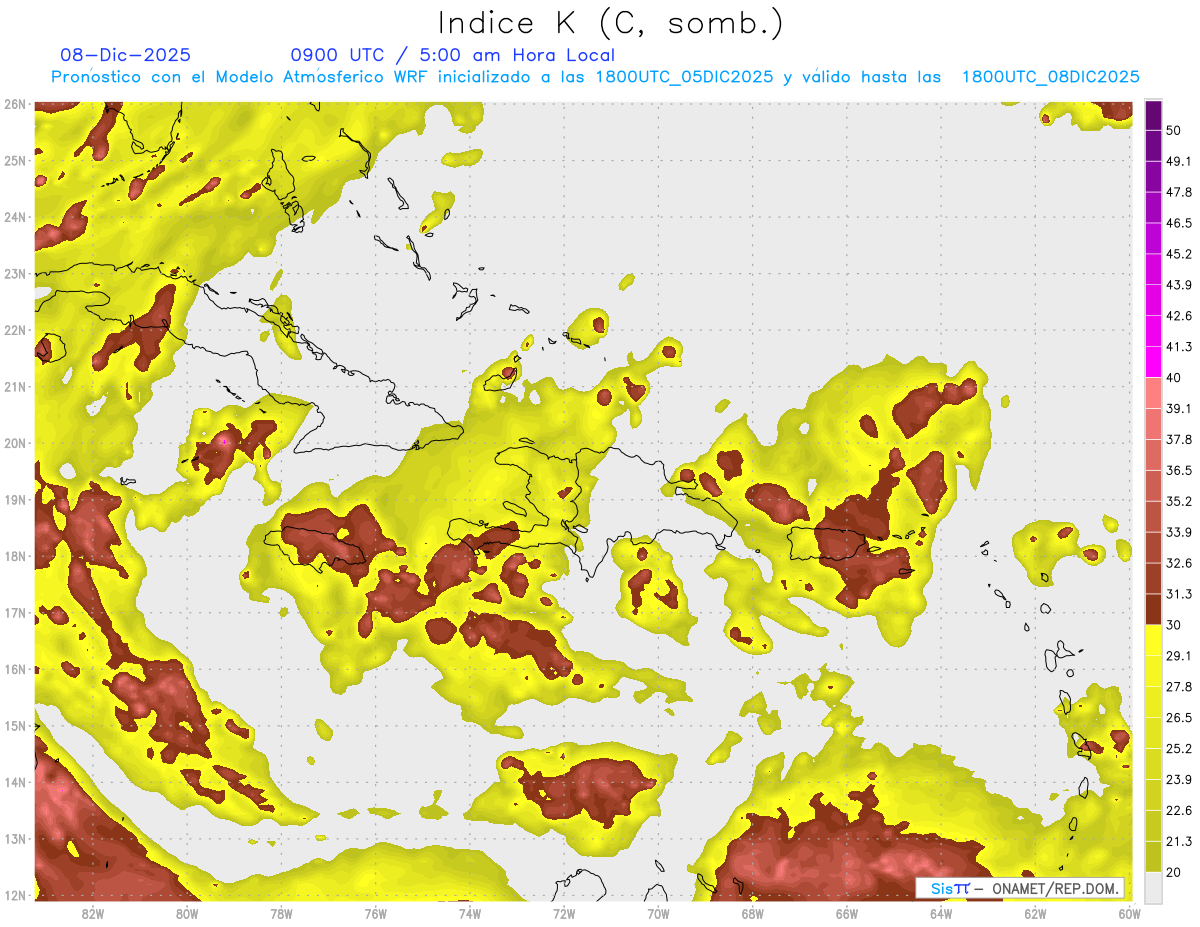This screenshot has height=927, width=1200.
Task: Click latitude label "22N"
Action: 15,330
